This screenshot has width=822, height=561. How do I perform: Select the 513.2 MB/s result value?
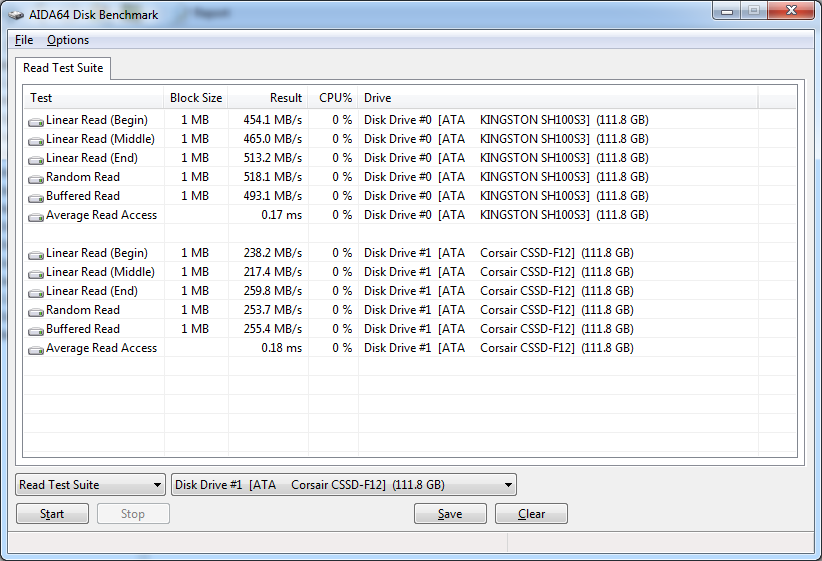(x=273, y=158)
